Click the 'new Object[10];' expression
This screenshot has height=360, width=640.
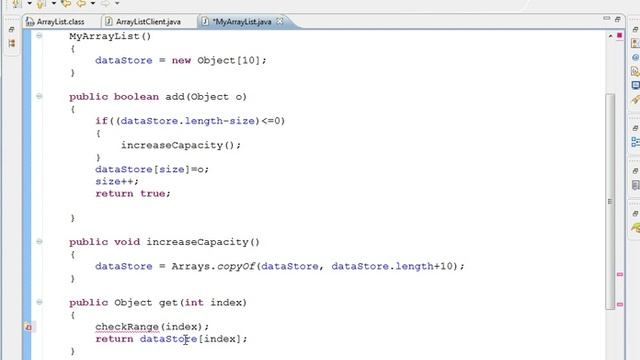(x=219, y=60)
